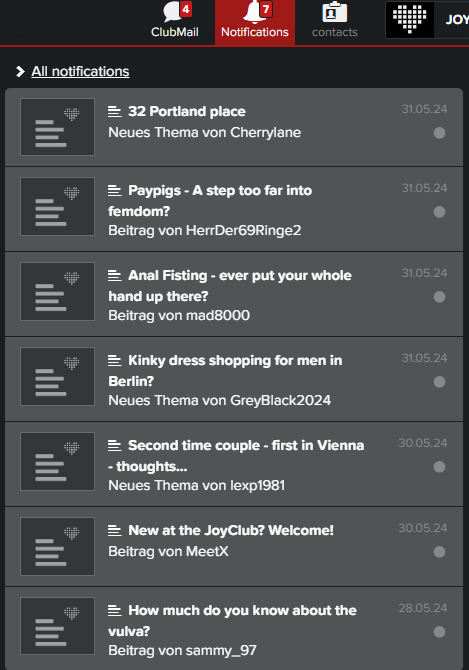
Task: Open the All notifications link
Action: coord(80,71)
